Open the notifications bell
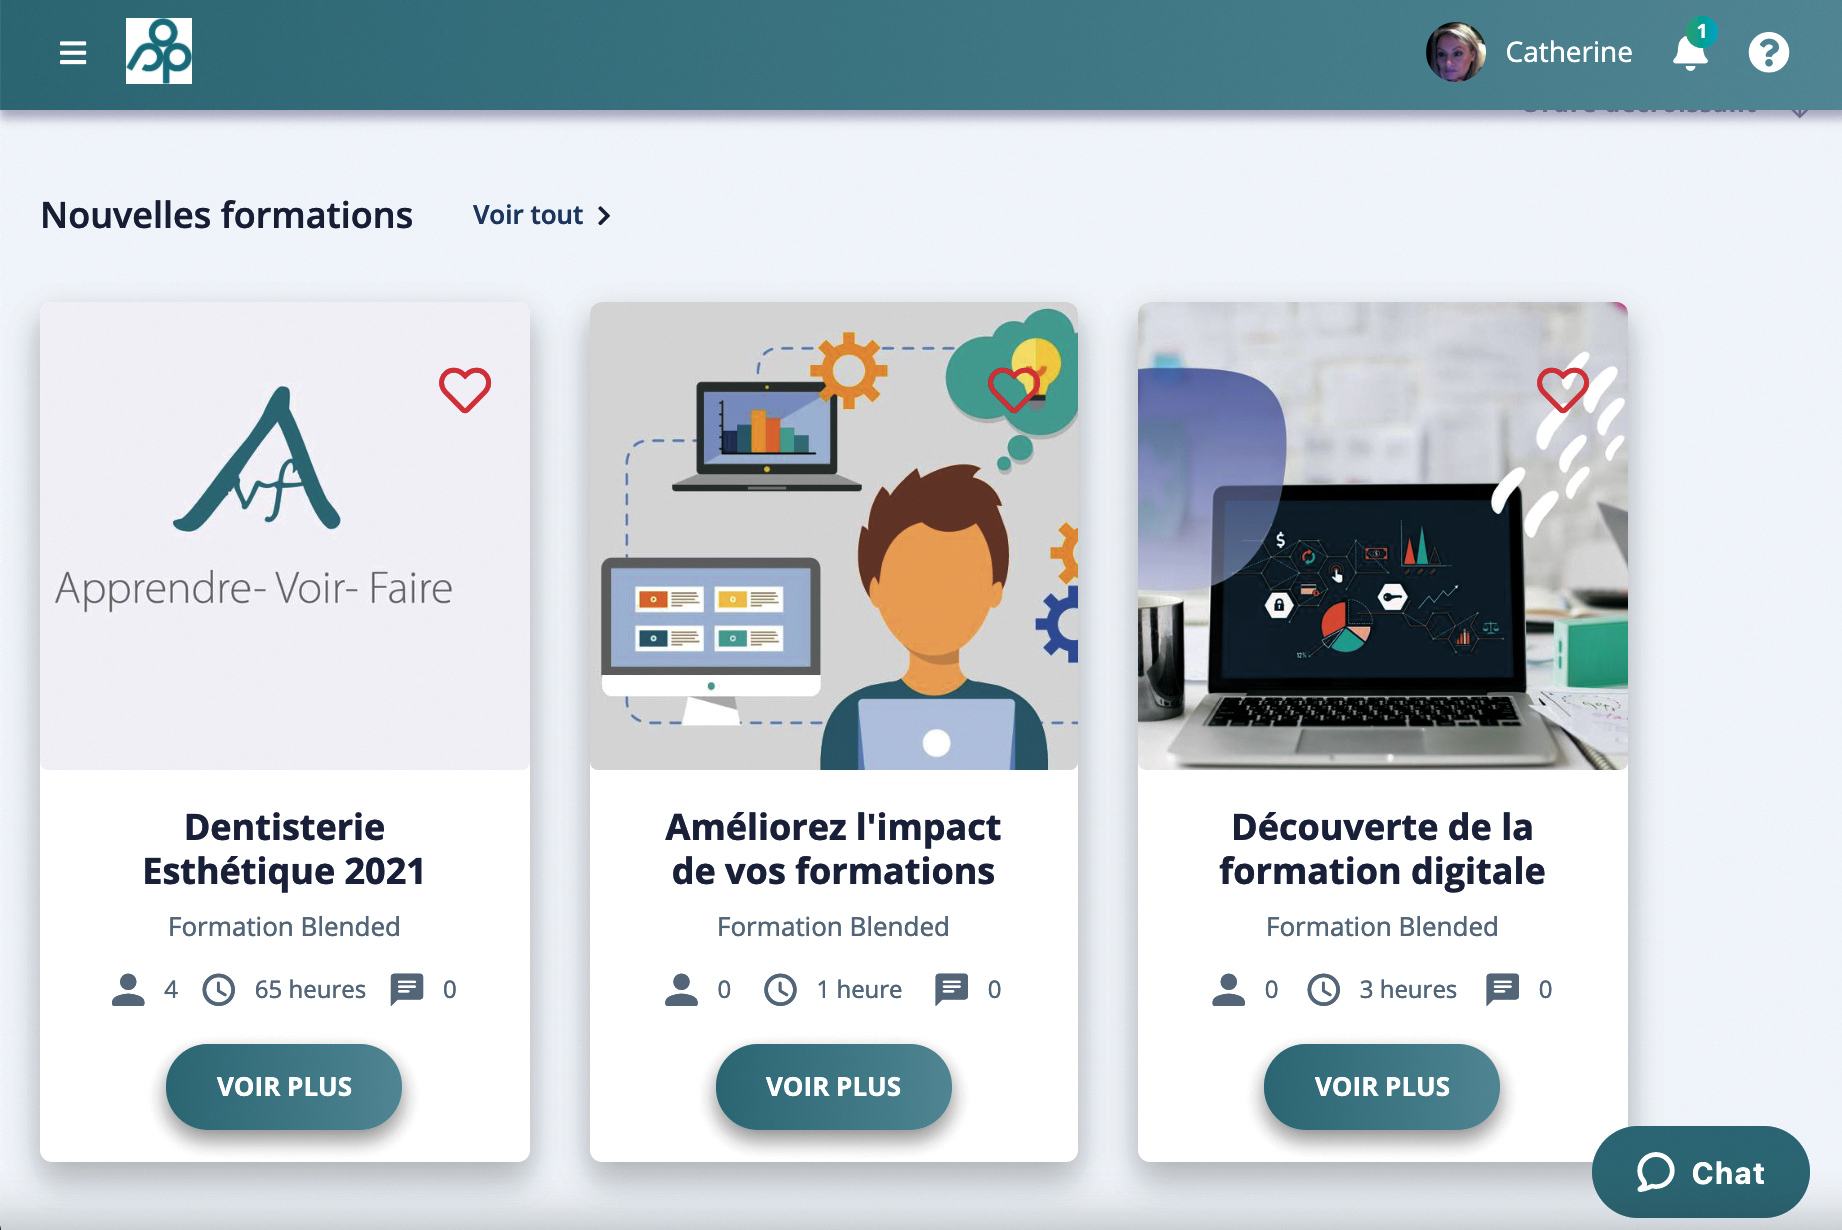Image resolution: width=1842 pixels, height=1230 pixels. point(1690,52)
